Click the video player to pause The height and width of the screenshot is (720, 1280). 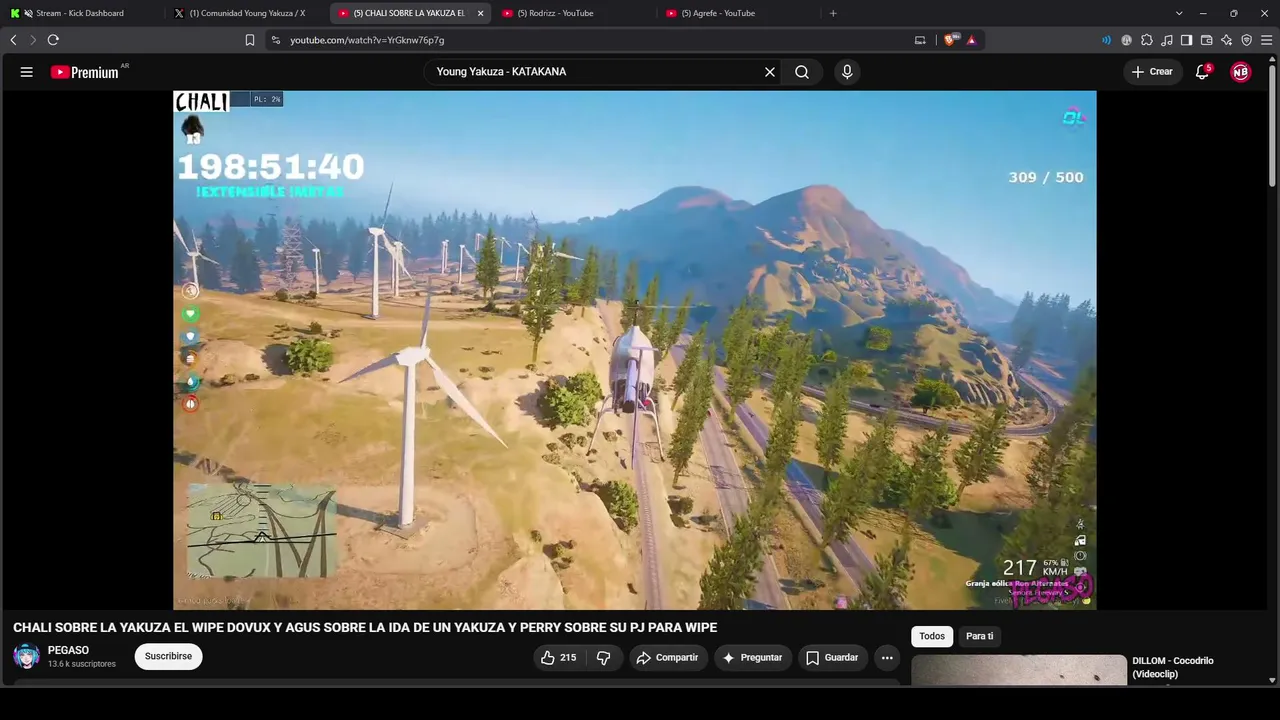pos(635,350)
